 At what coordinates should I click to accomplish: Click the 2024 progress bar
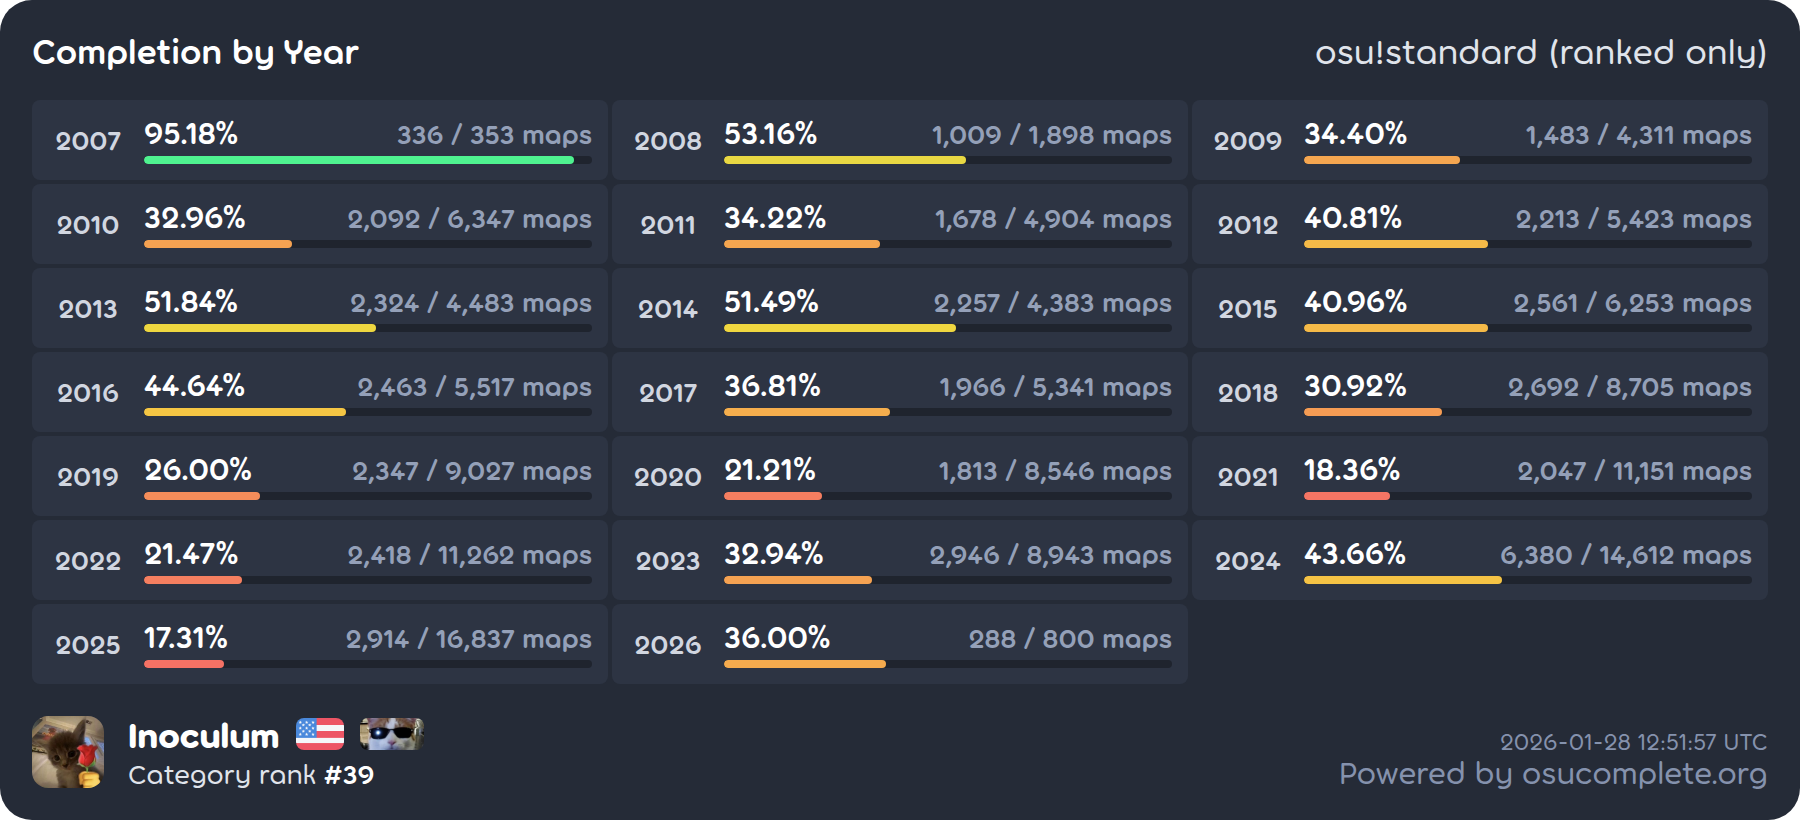1402,580
